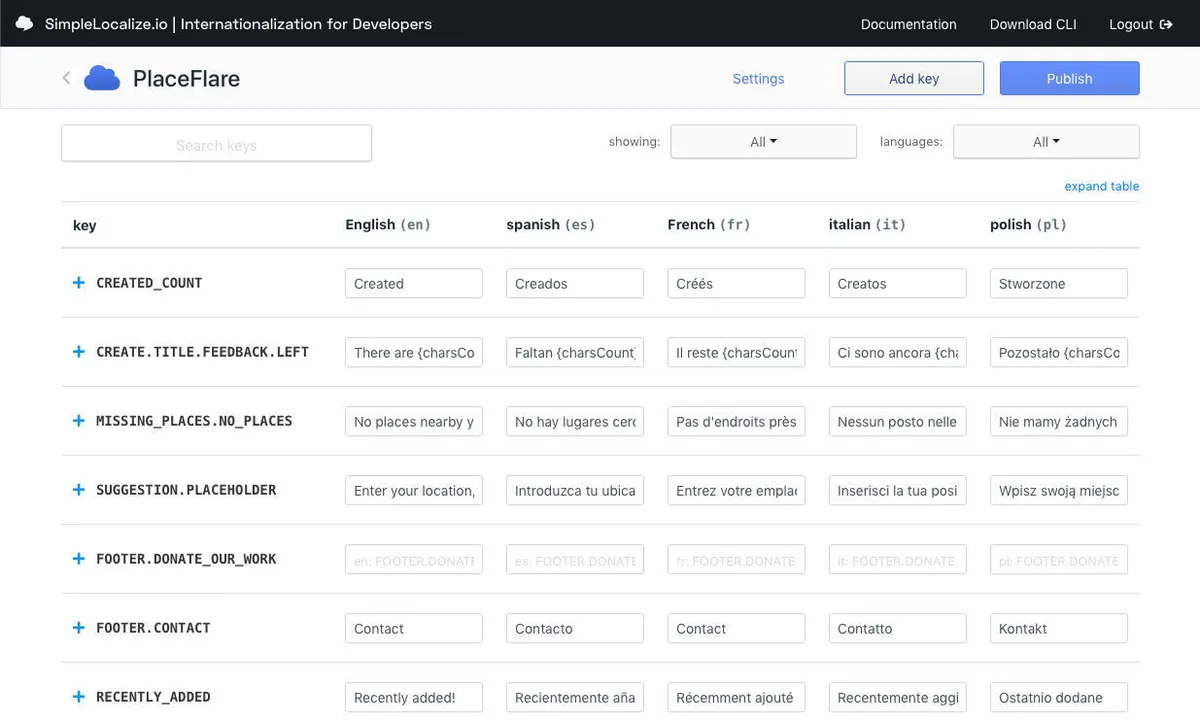Click plus icon beside MISSING_PLACES.NO_PLACES

pos(79,421)
